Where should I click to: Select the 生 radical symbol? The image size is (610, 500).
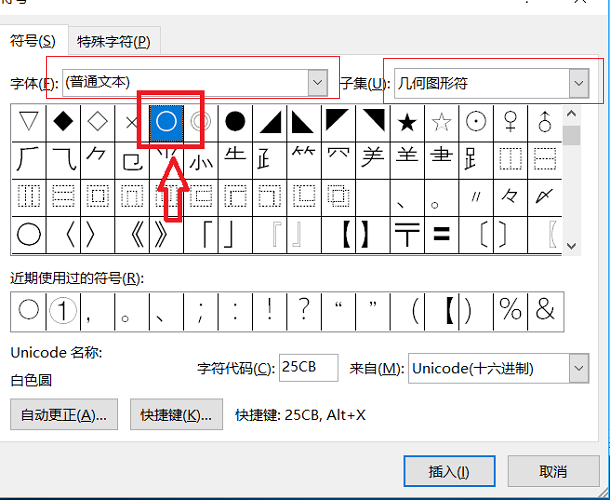[x=235, y=160]
